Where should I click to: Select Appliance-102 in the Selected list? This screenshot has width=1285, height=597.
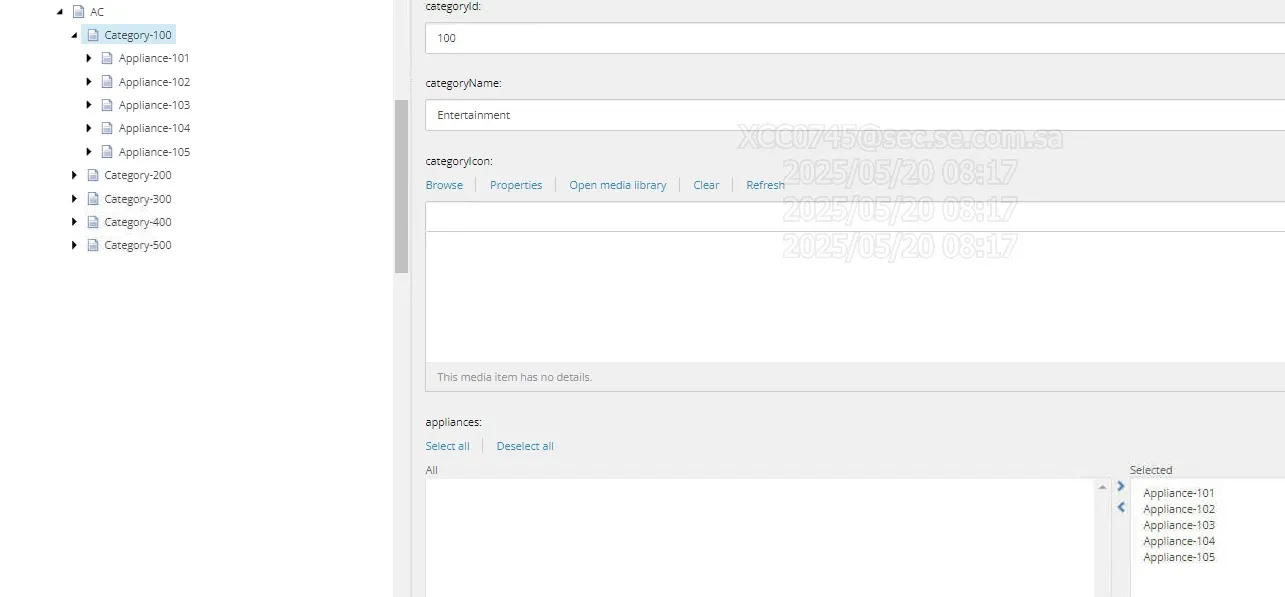[x=1178, y=508]
